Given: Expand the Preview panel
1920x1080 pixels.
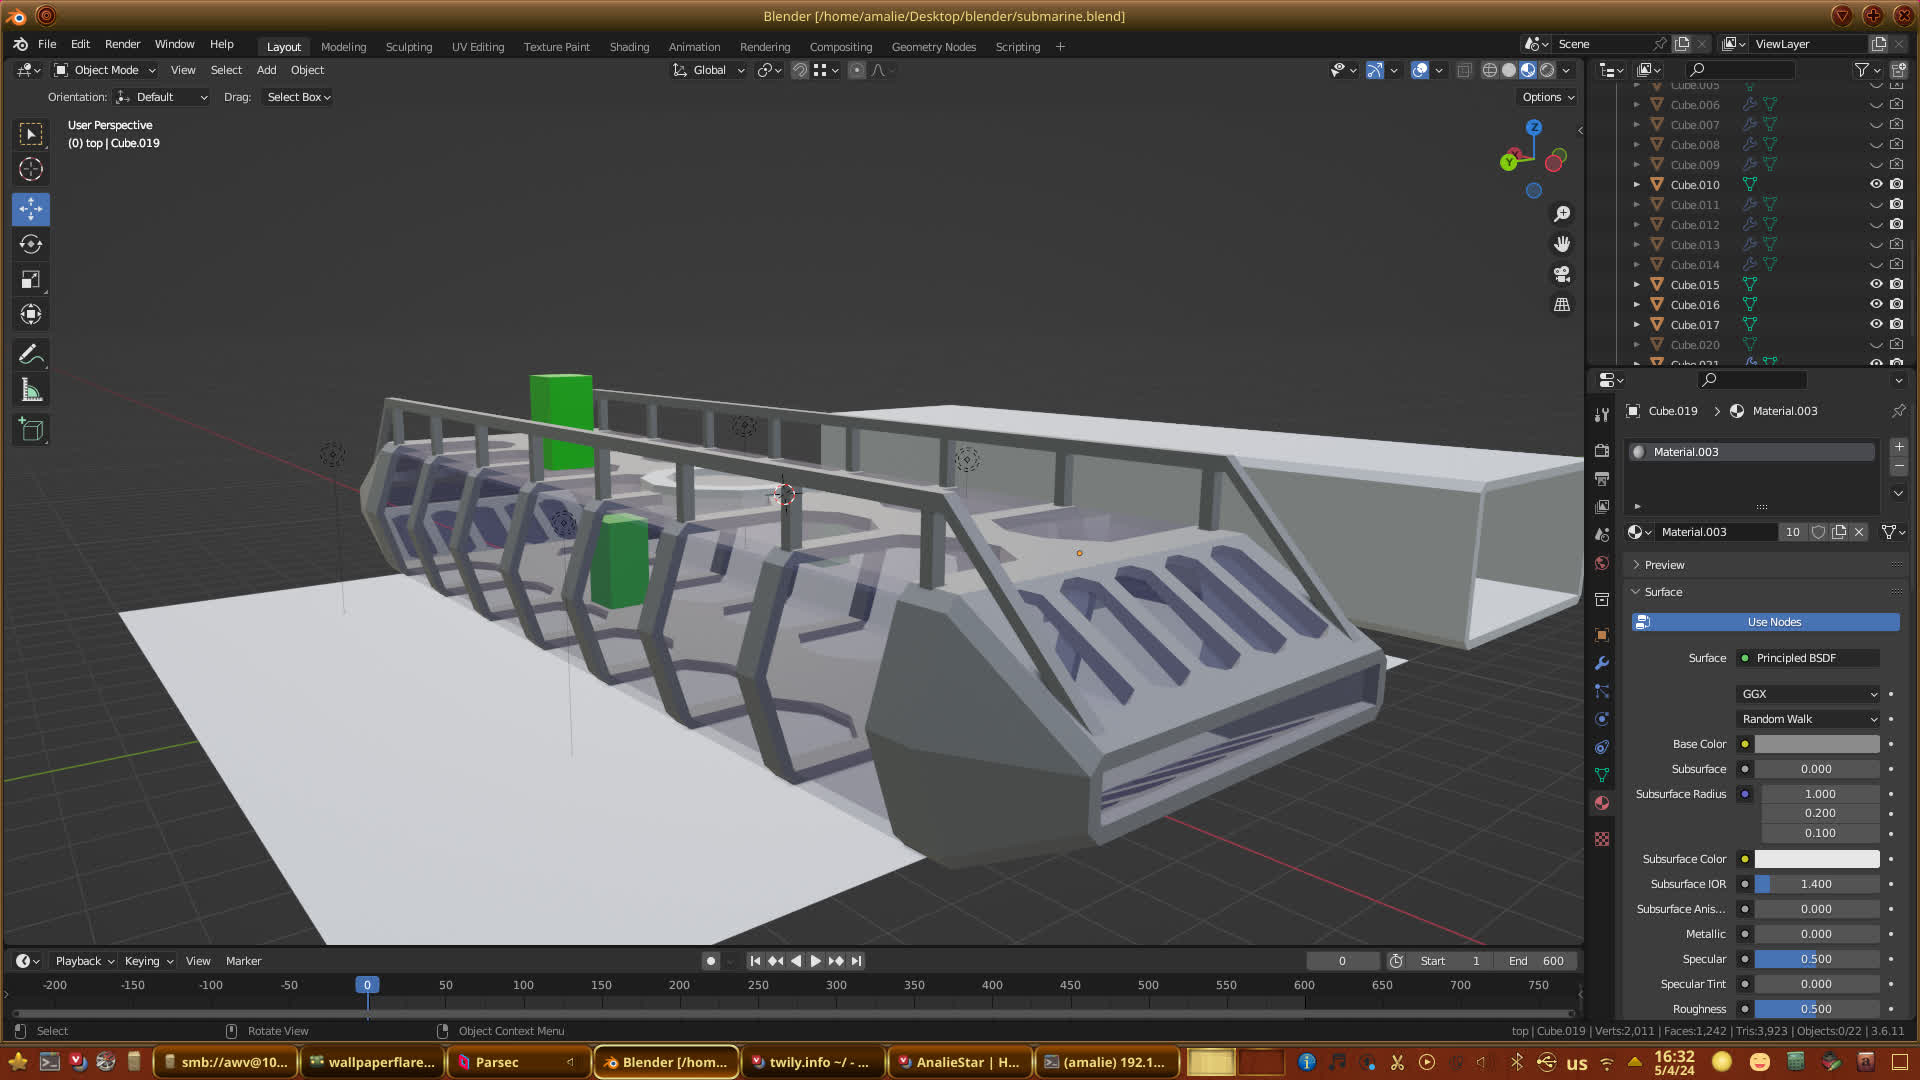Looking at the screenshot, I should pyautogui.click(x=1664, y=565).
